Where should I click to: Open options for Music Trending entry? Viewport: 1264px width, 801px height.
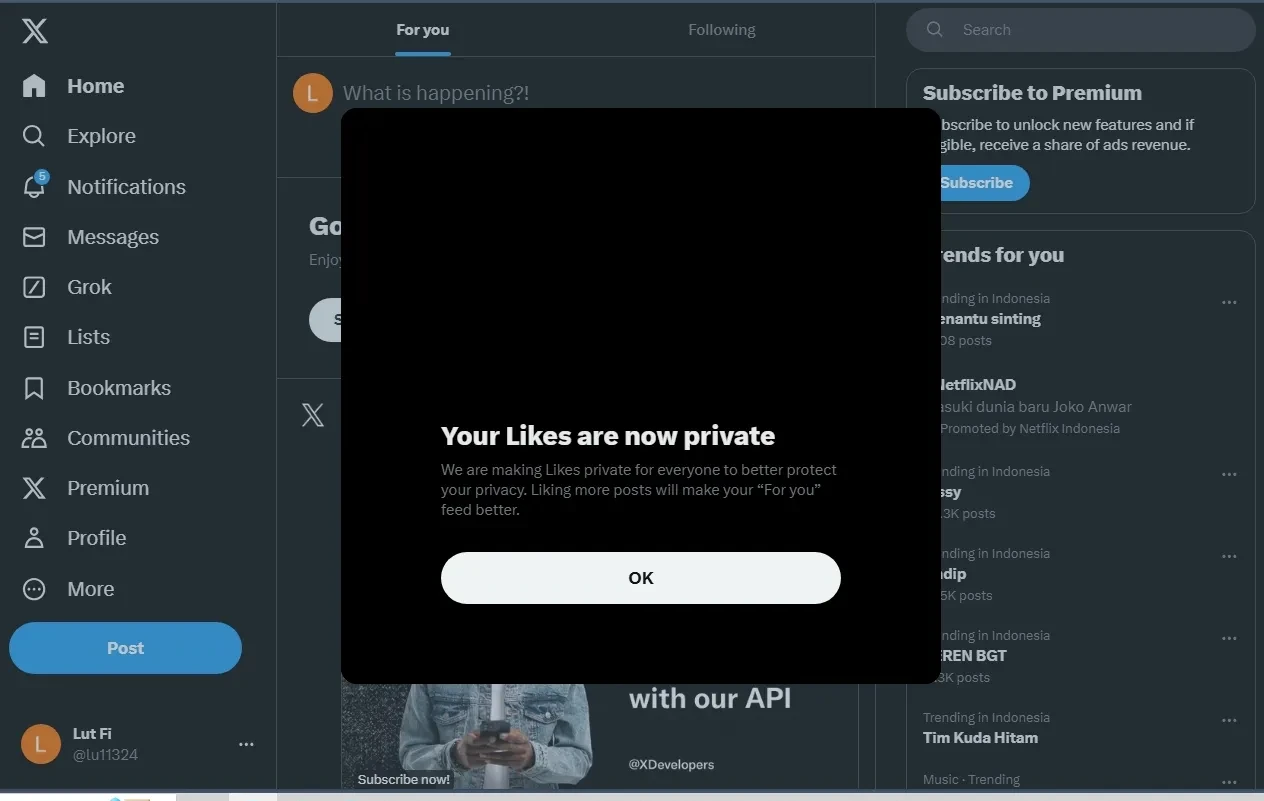click(1229, 782)
